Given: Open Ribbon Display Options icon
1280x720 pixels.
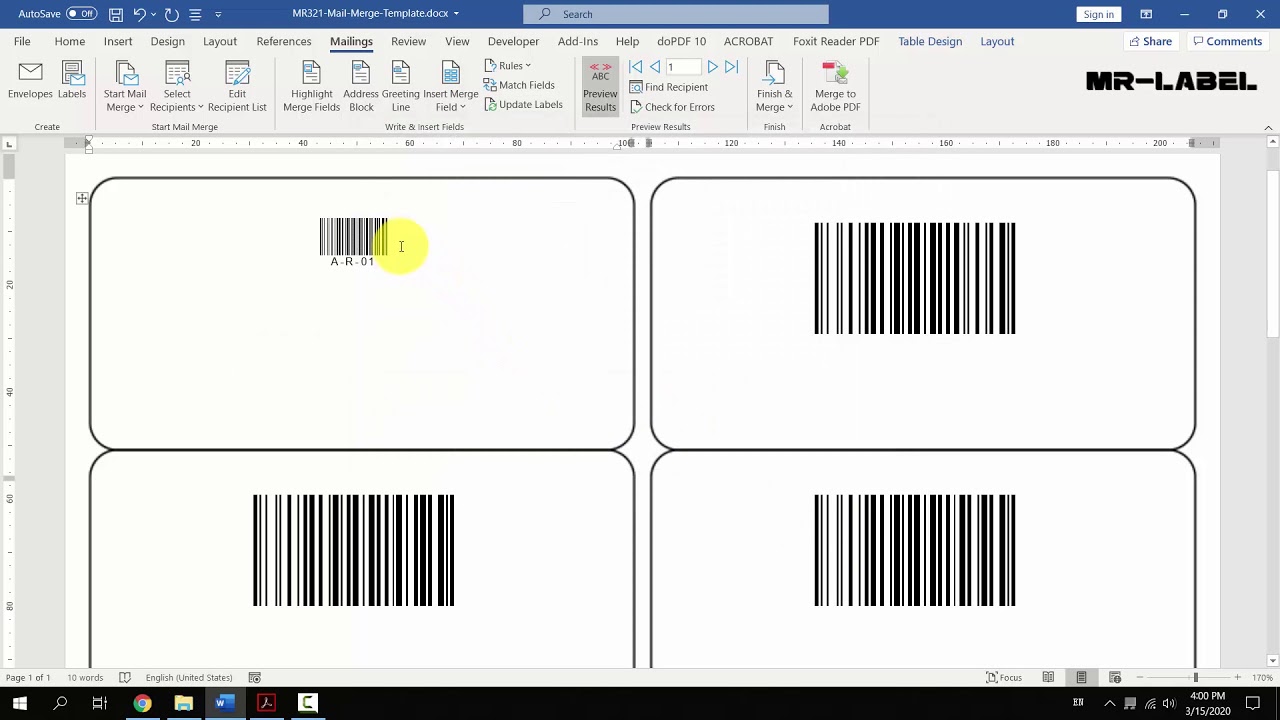Looking at the screenshot, I should (1146, 14).
